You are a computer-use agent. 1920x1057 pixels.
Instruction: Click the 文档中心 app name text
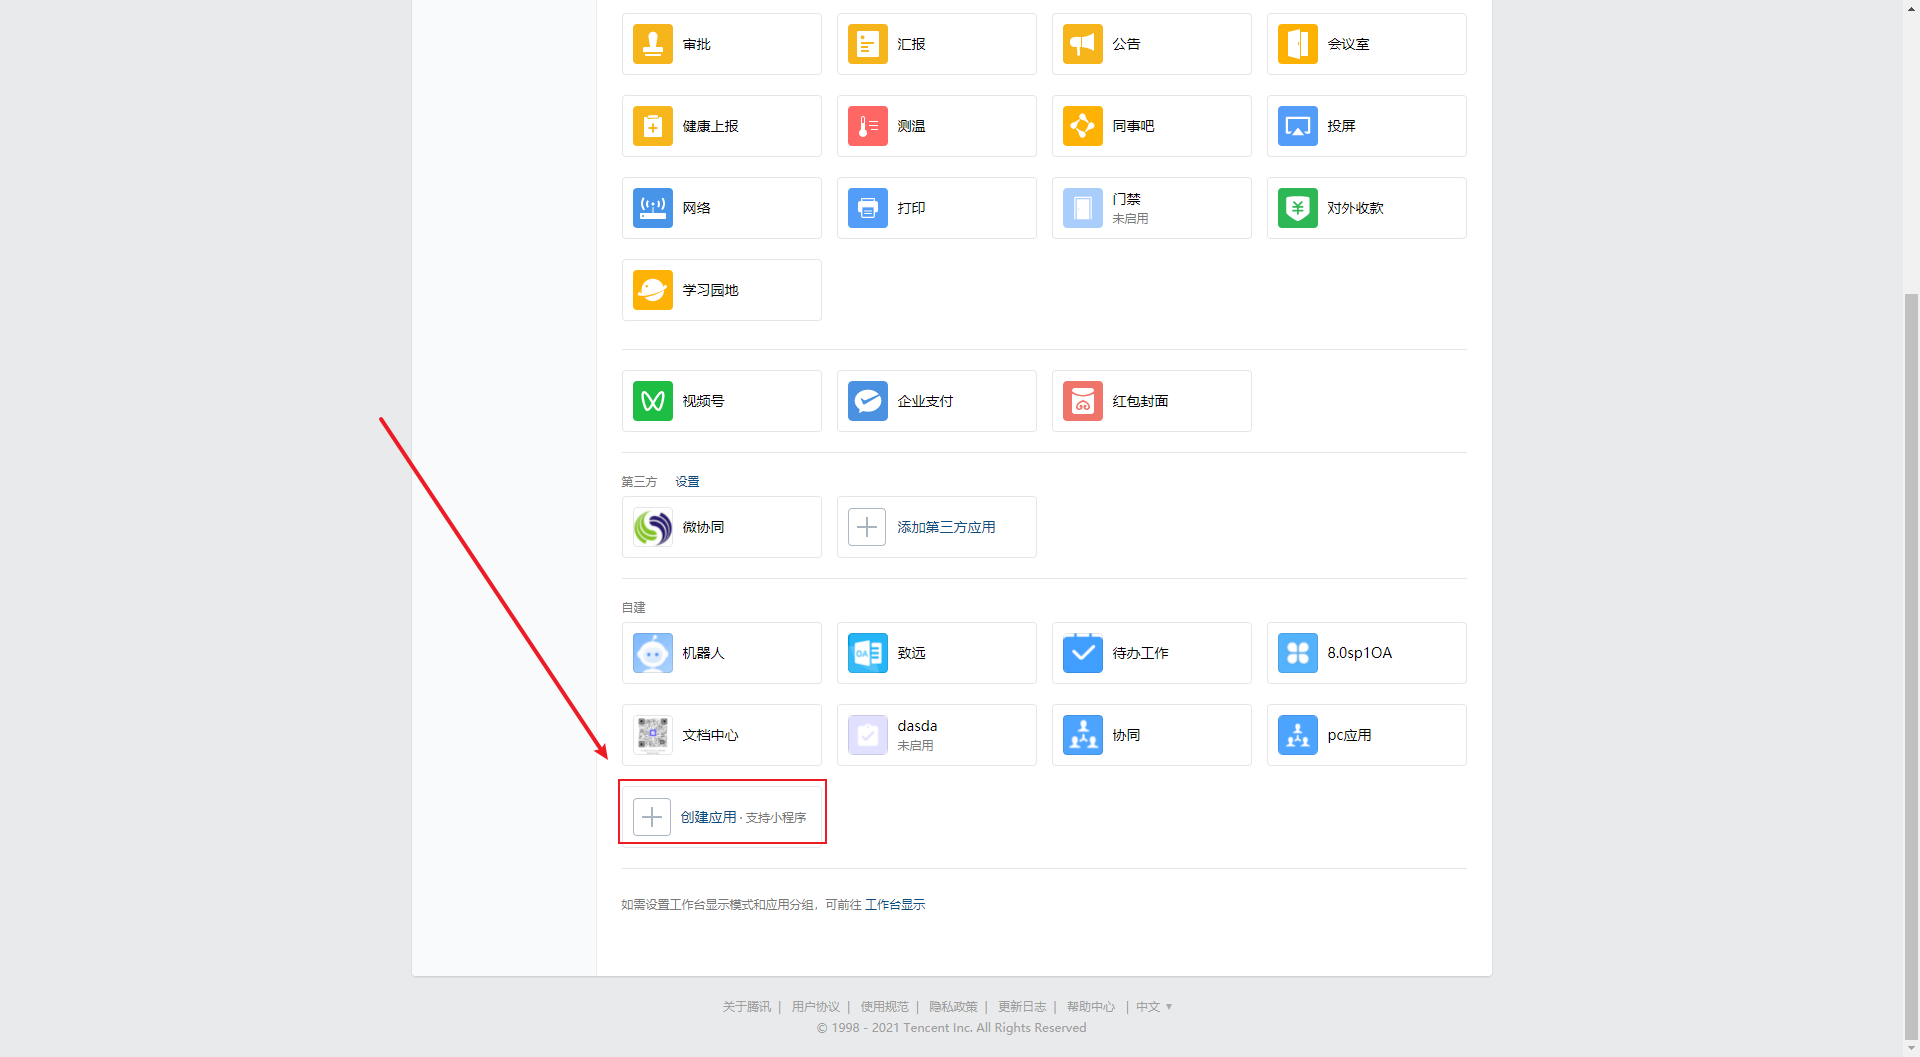click(710, 735)
